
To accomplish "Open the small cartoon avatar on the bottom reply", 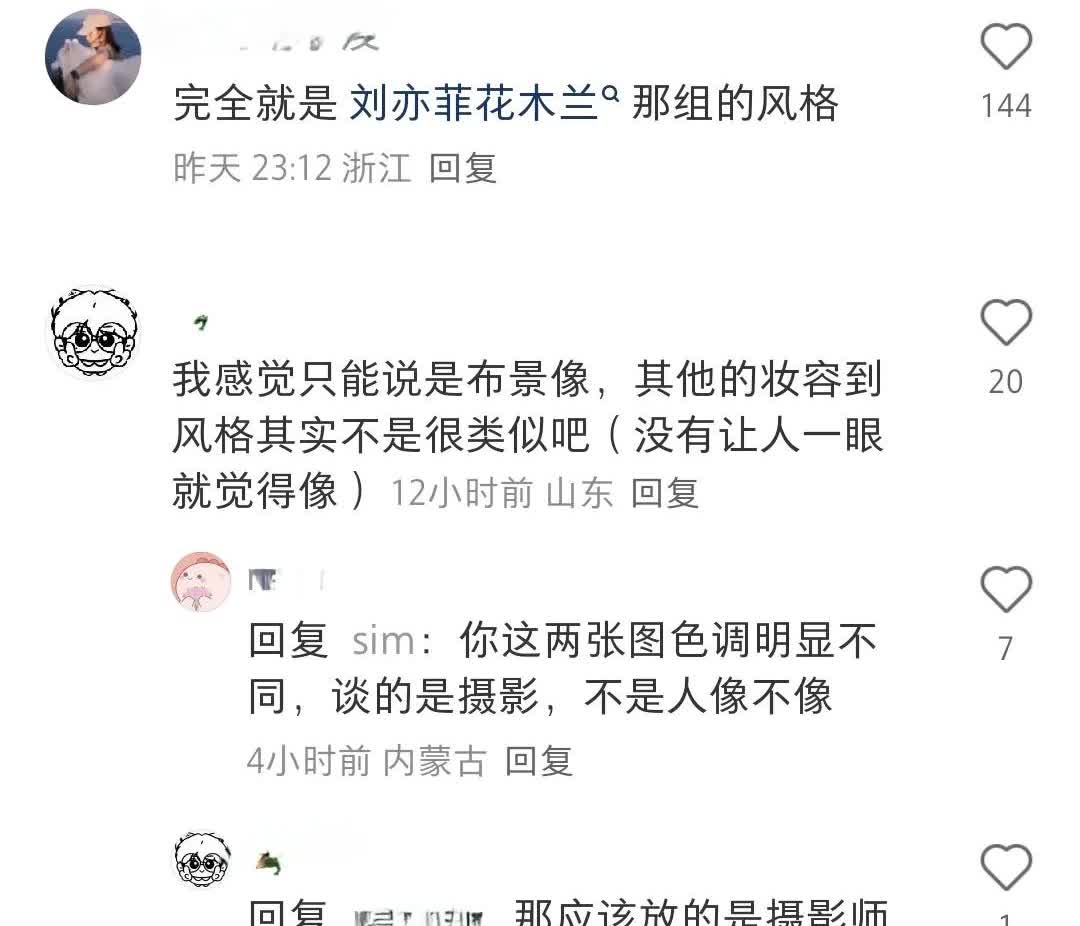I will click(202, 859).
